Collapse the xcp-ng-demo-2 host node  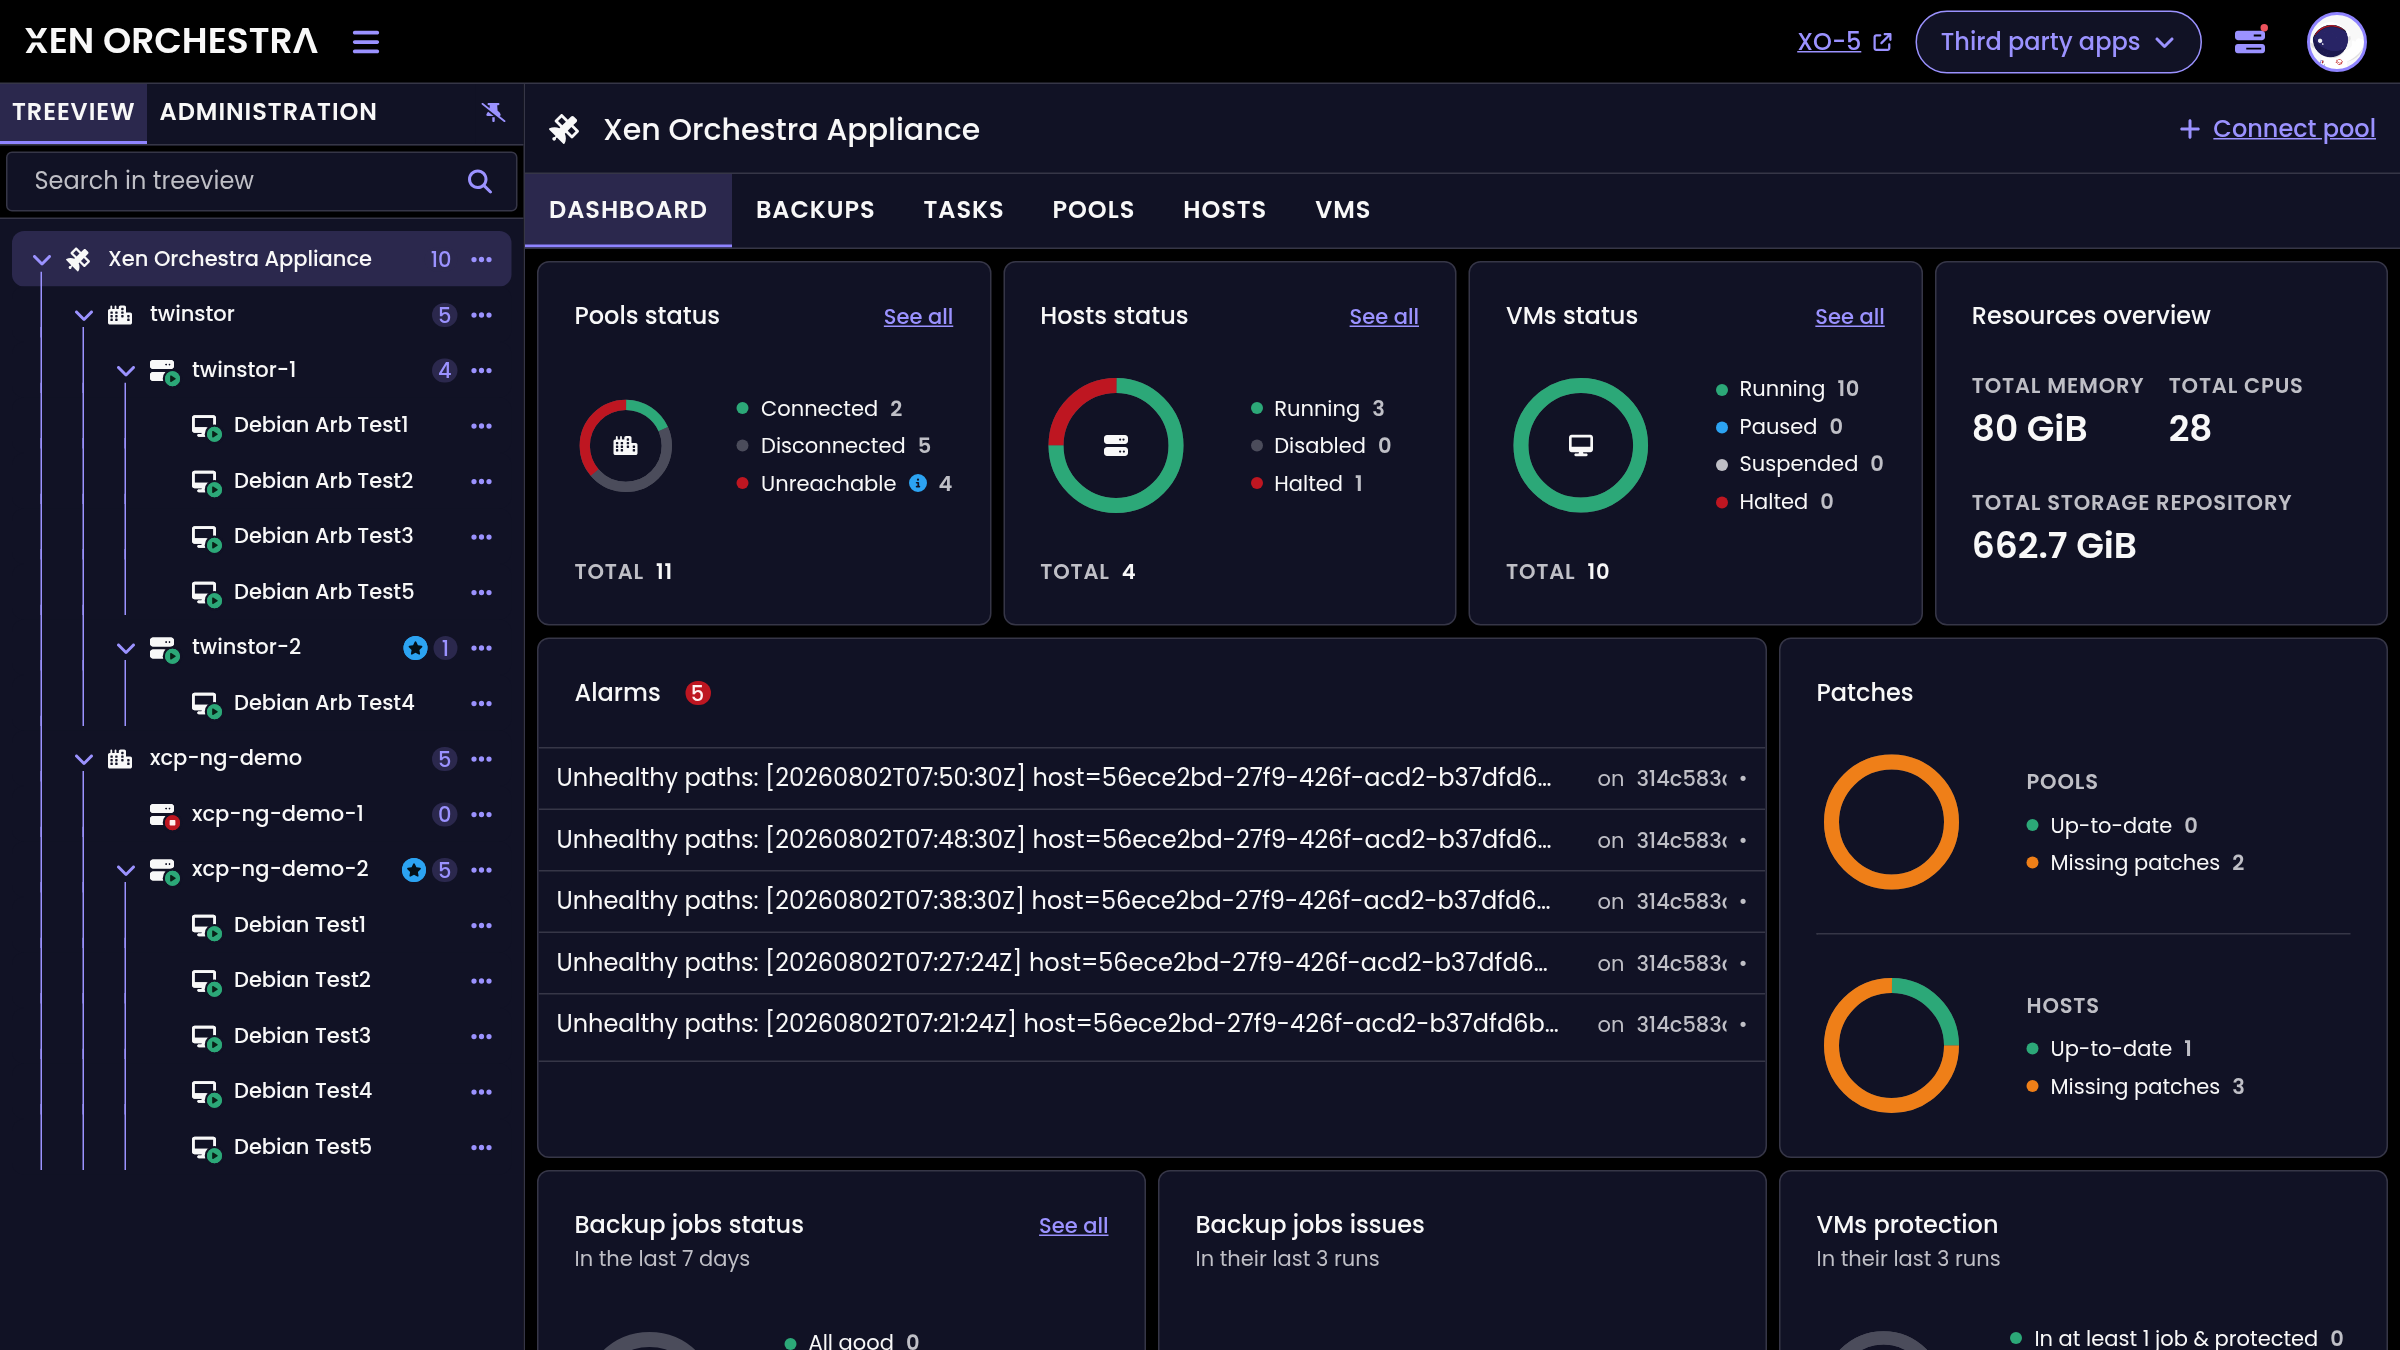tap(126, 870)
